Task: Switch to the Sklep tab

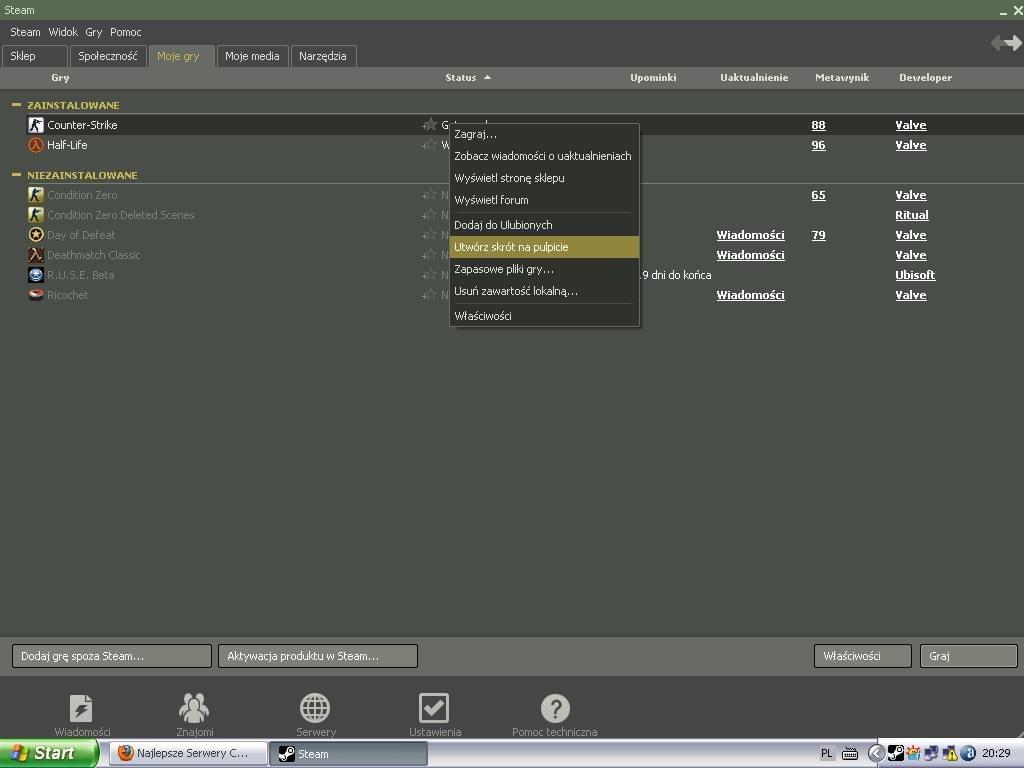Action: (x=35, y=56)
